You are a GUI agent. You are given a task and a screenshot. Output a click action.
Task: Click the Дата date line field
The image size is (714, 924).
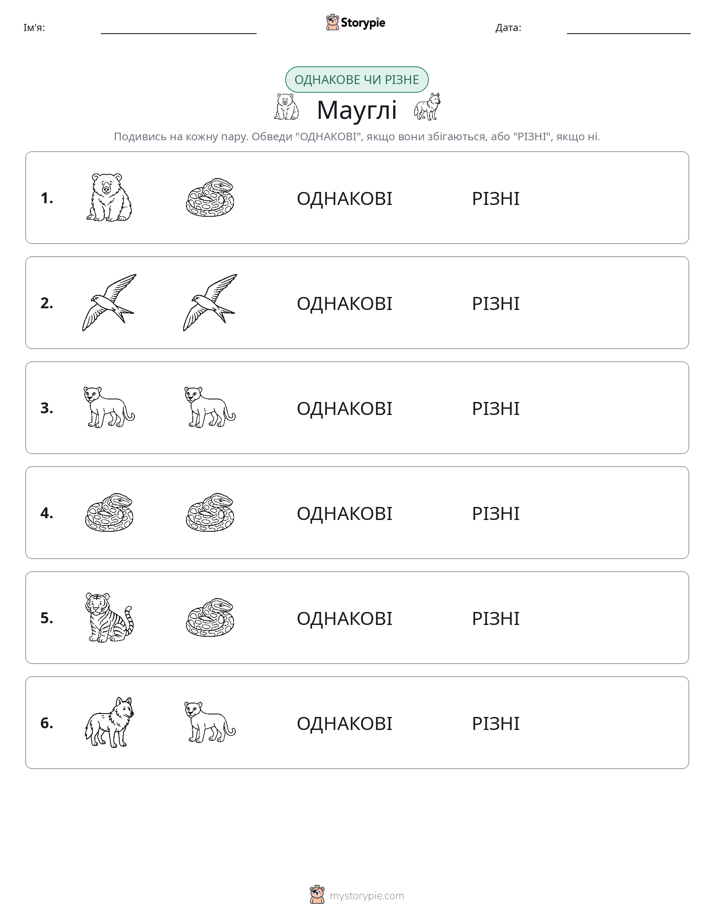629,28
